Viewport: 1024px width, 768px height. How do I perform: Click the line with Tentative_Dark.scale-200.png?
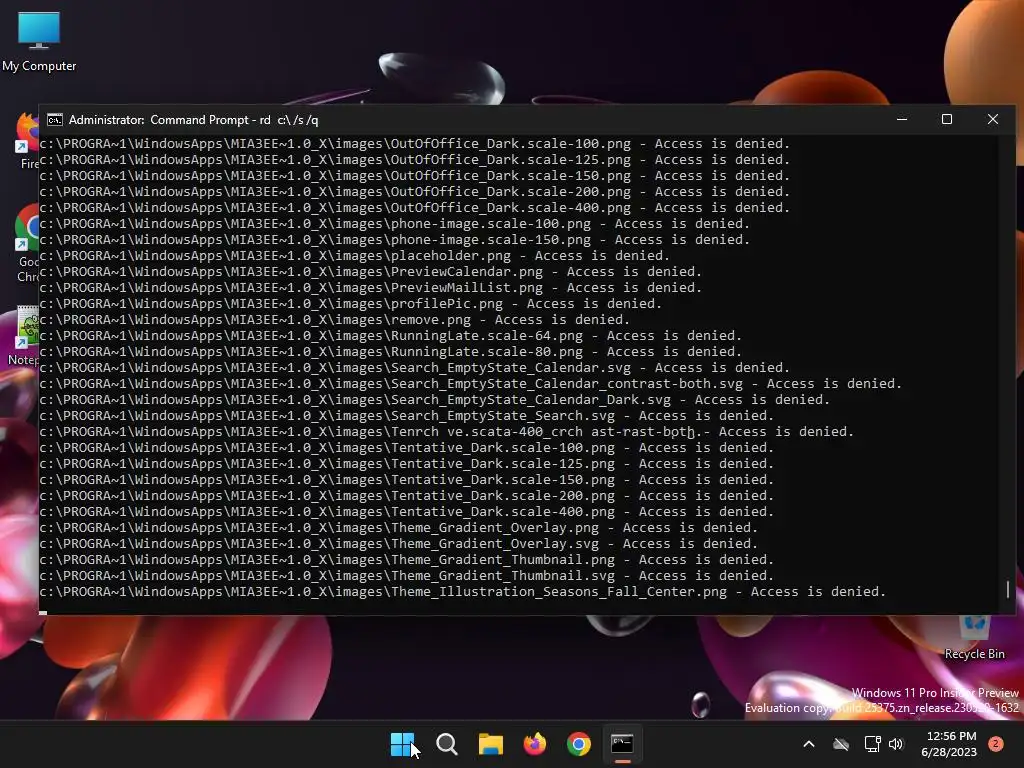coord(406,496)
